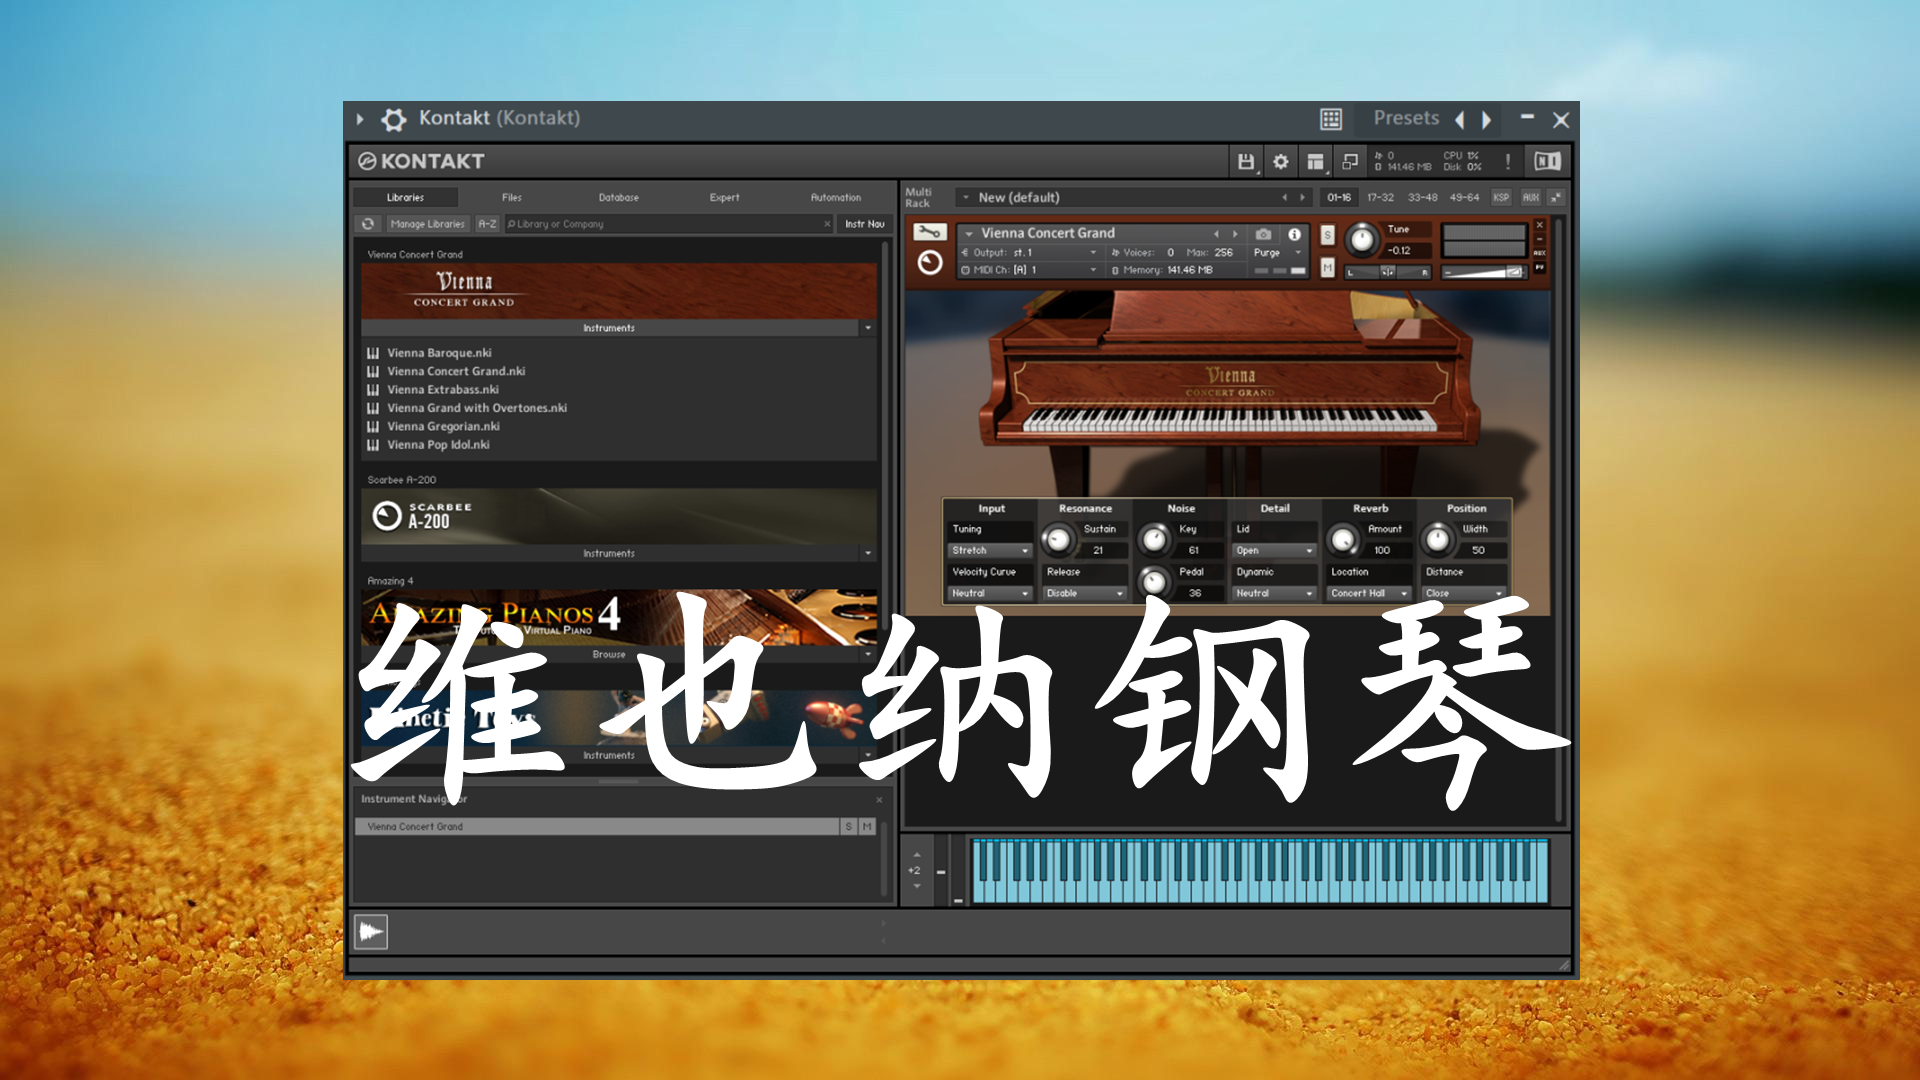Screen dimensions: 1920x1080
Task: Open Kontakt options gear icon
Action: point(1280,161)
